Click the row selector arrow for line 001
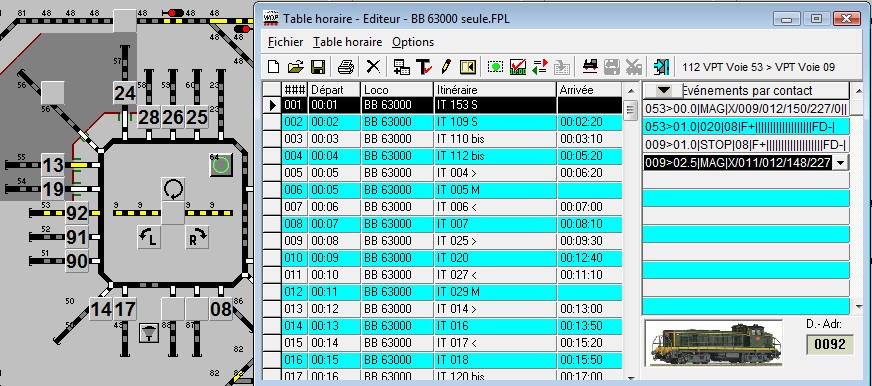872x386 pixels. (272, 105)
